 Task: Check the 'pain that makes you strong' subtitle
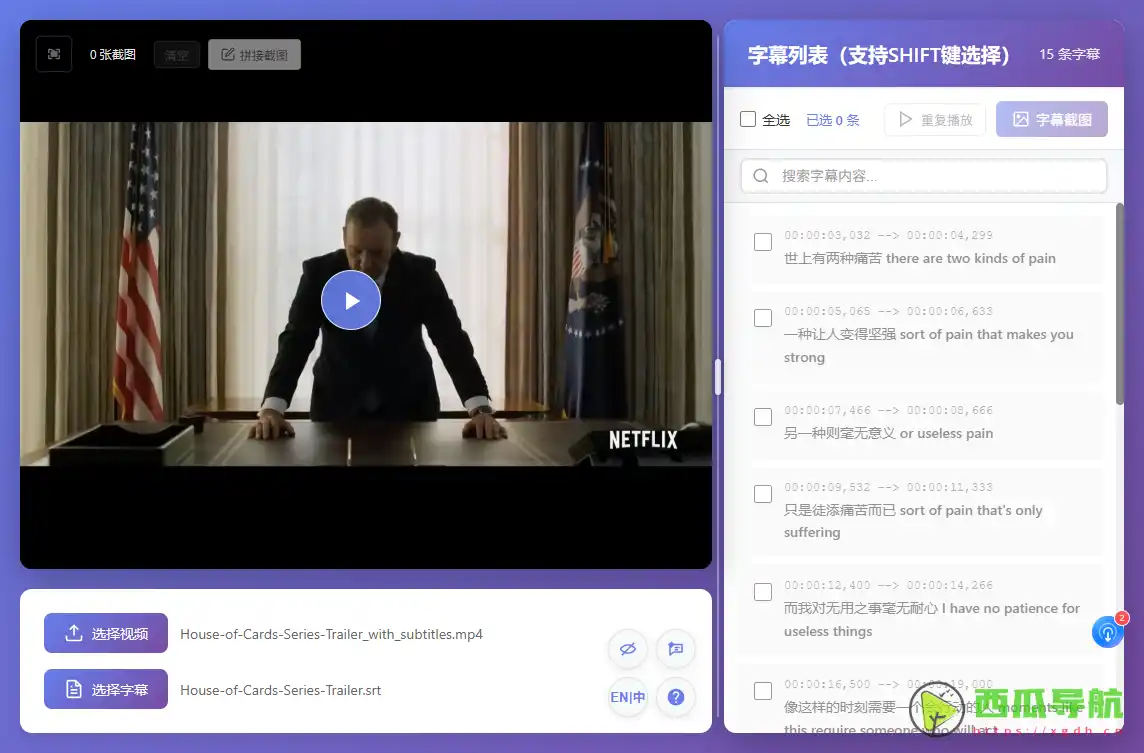(x=762, y=318)
